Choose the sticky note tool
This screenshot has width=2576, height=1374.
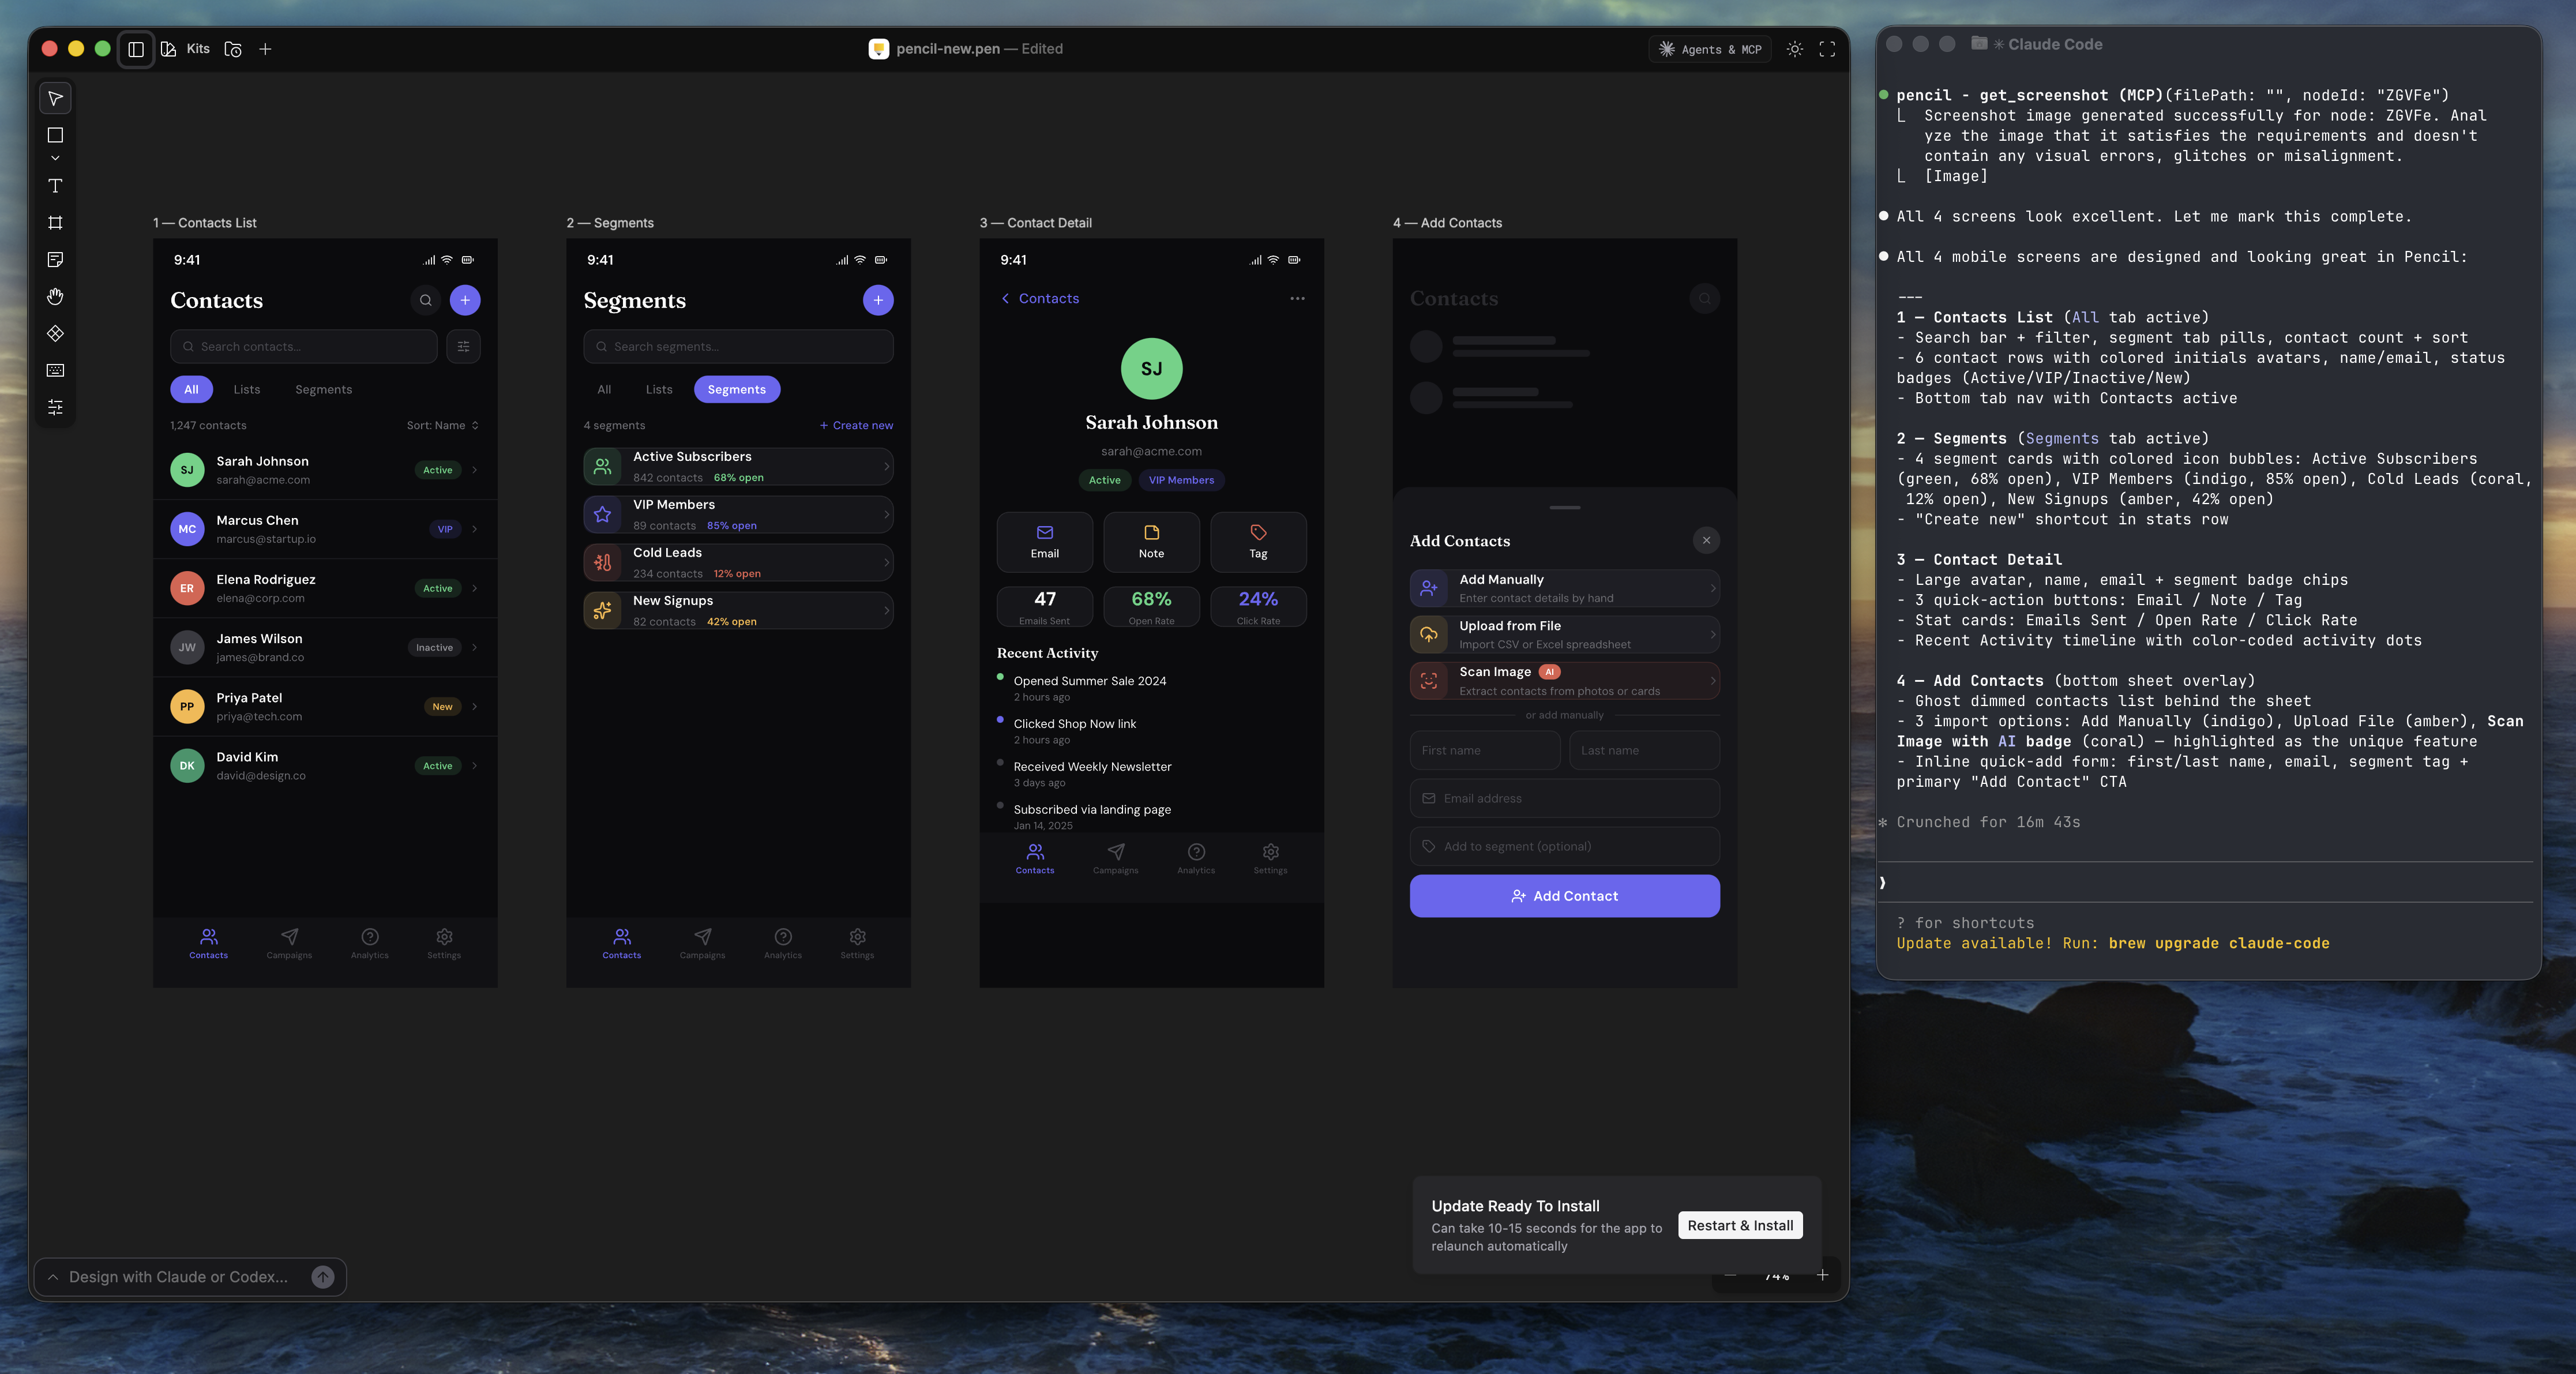[x=55, y=260]
